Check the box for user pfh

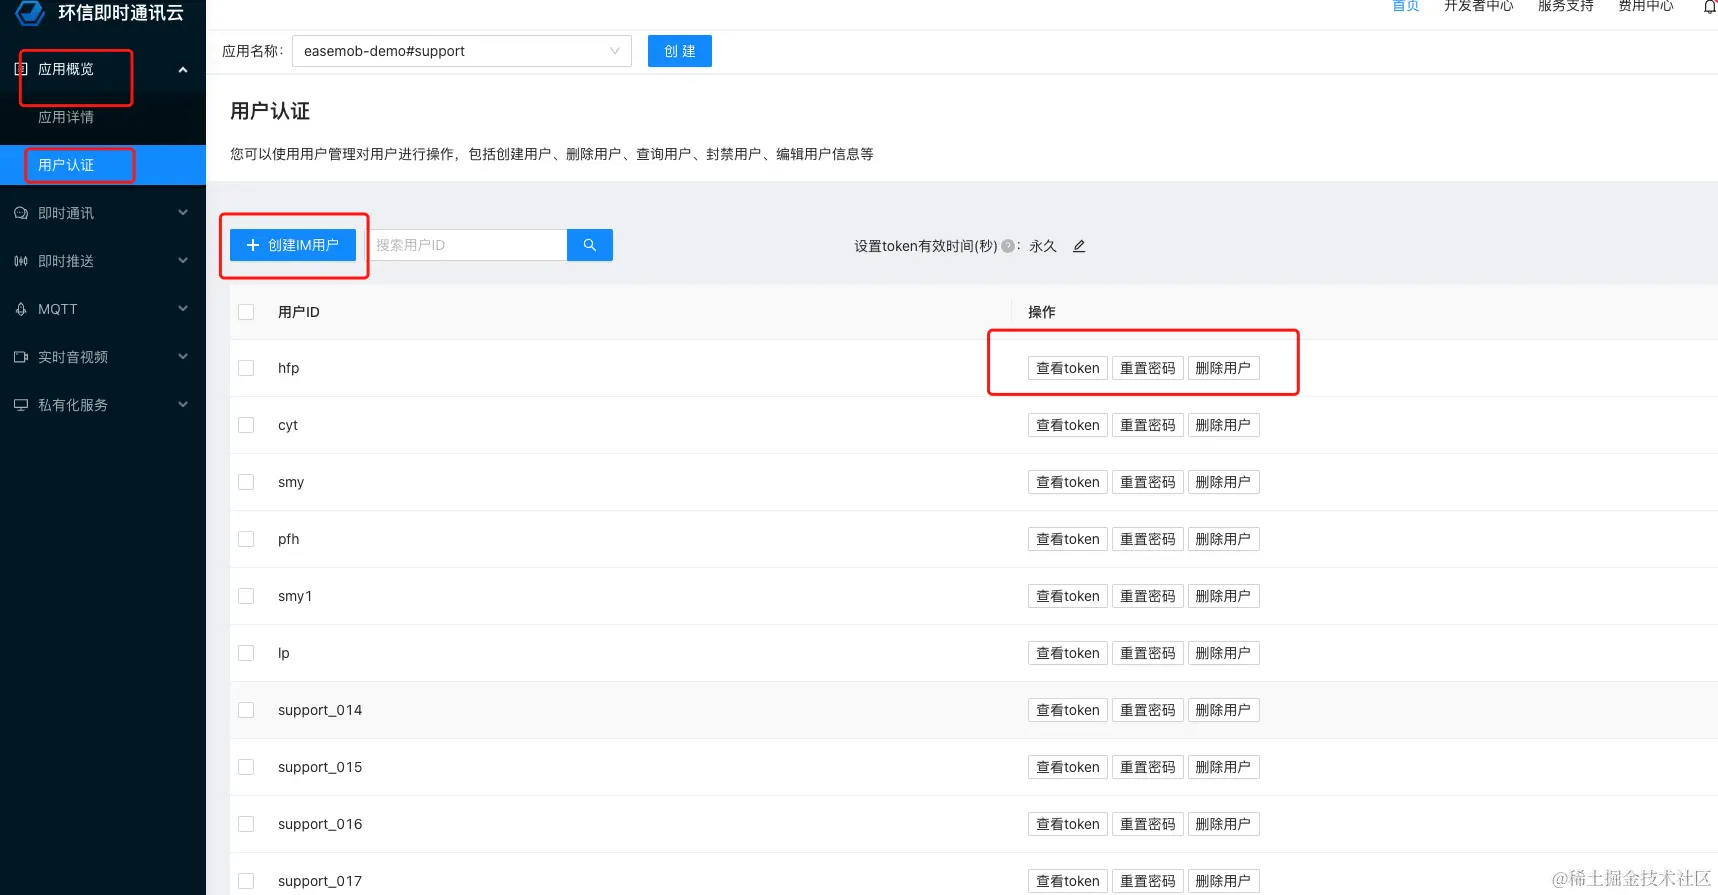click(x=246, y=539)
